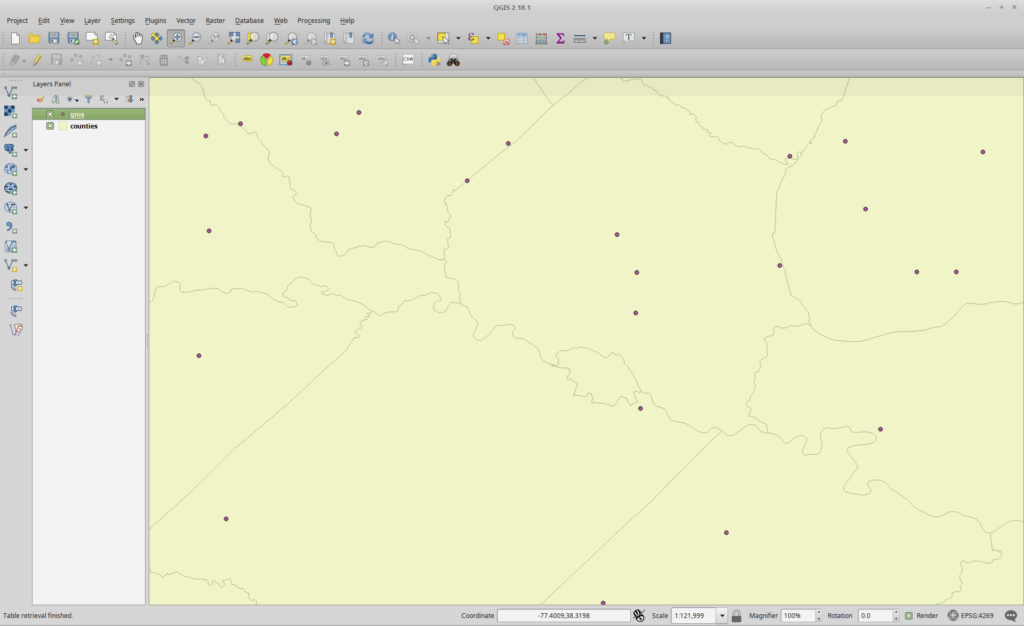Toggle visibility of the counties layer
Screen dimensions: 1024x626
point(50,126)
